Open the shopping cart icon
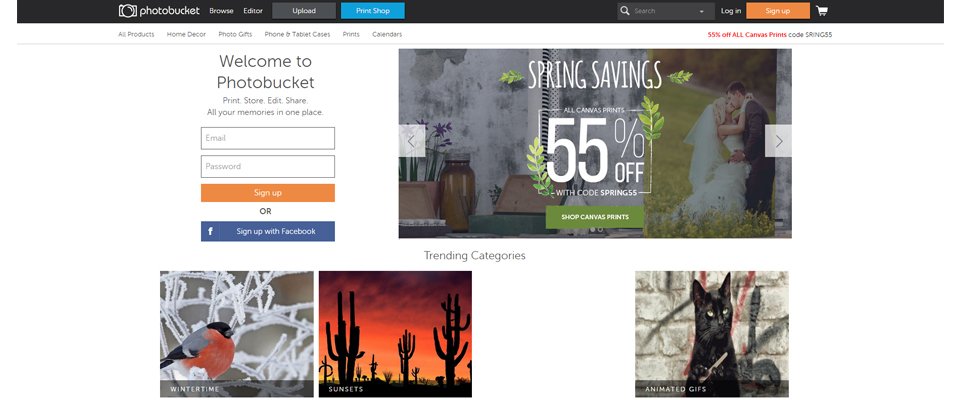 [x=822, y=11]
